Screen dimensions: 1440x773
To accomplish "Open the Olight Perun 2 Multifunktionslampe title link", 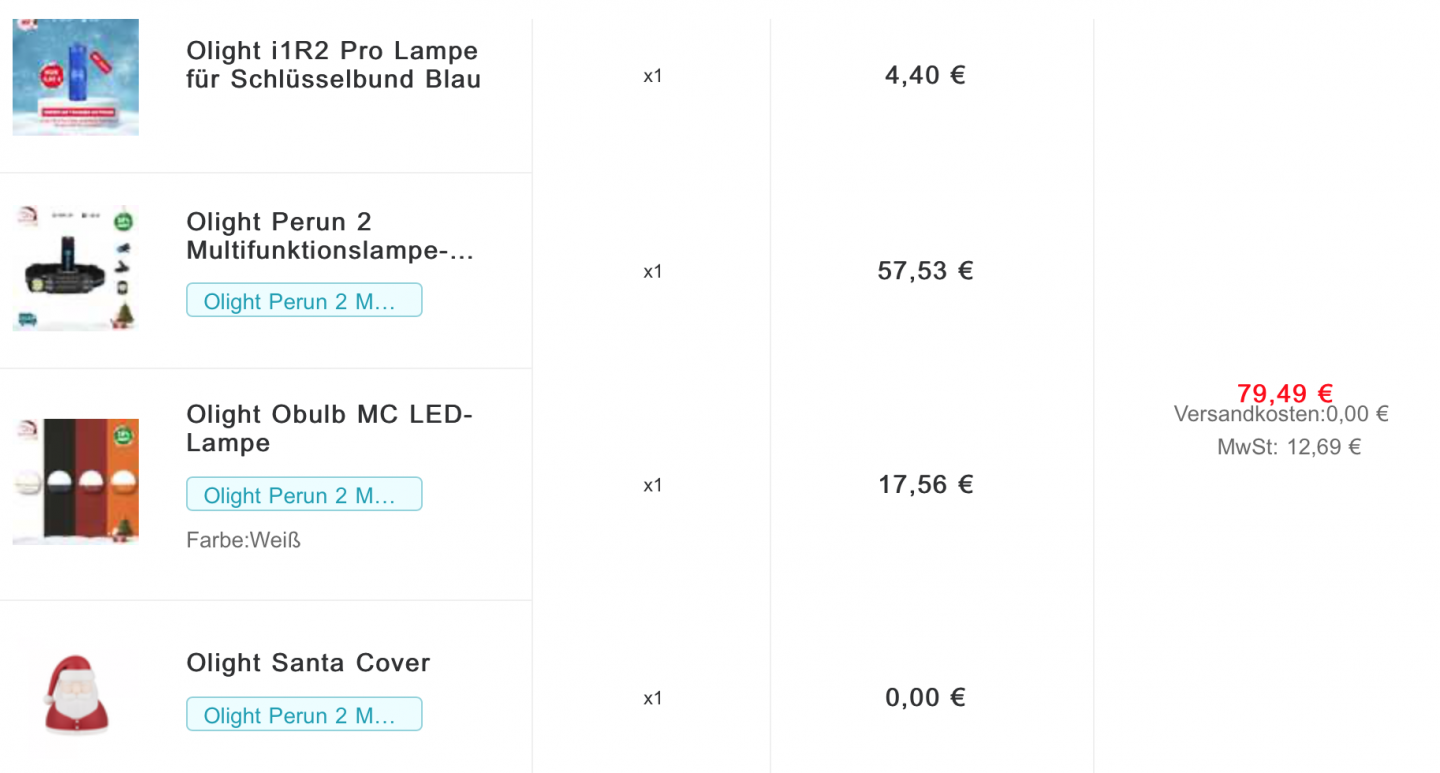I will [330, 236].
